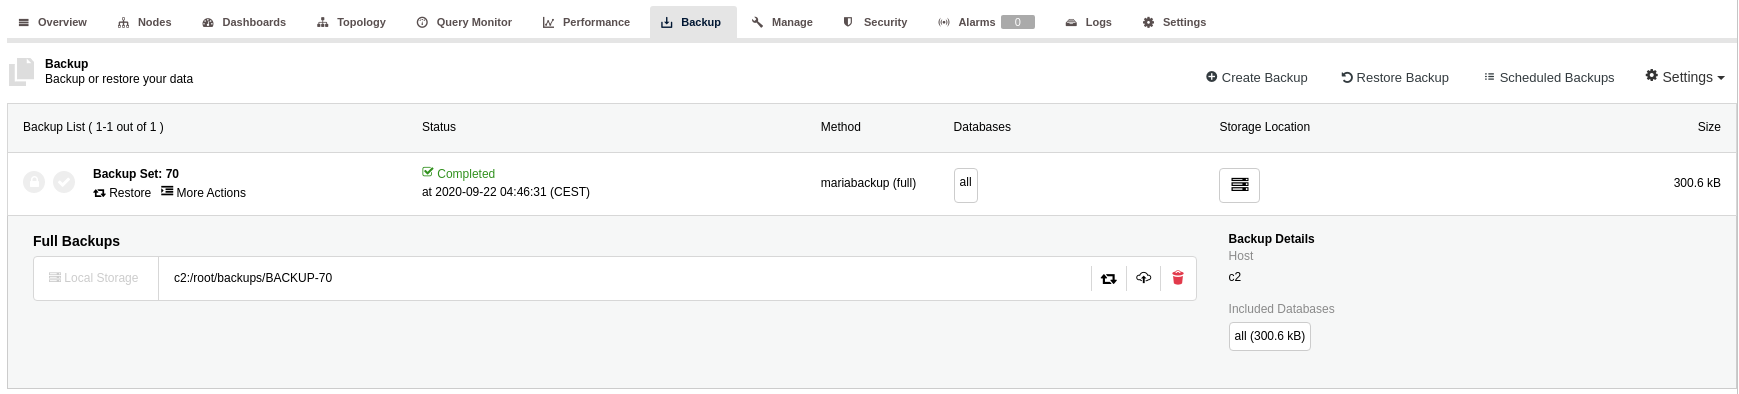The width and height of the screenshot is (1739, 394).
Task: Click the Backup page documents icon
Action: pos(22,72)
